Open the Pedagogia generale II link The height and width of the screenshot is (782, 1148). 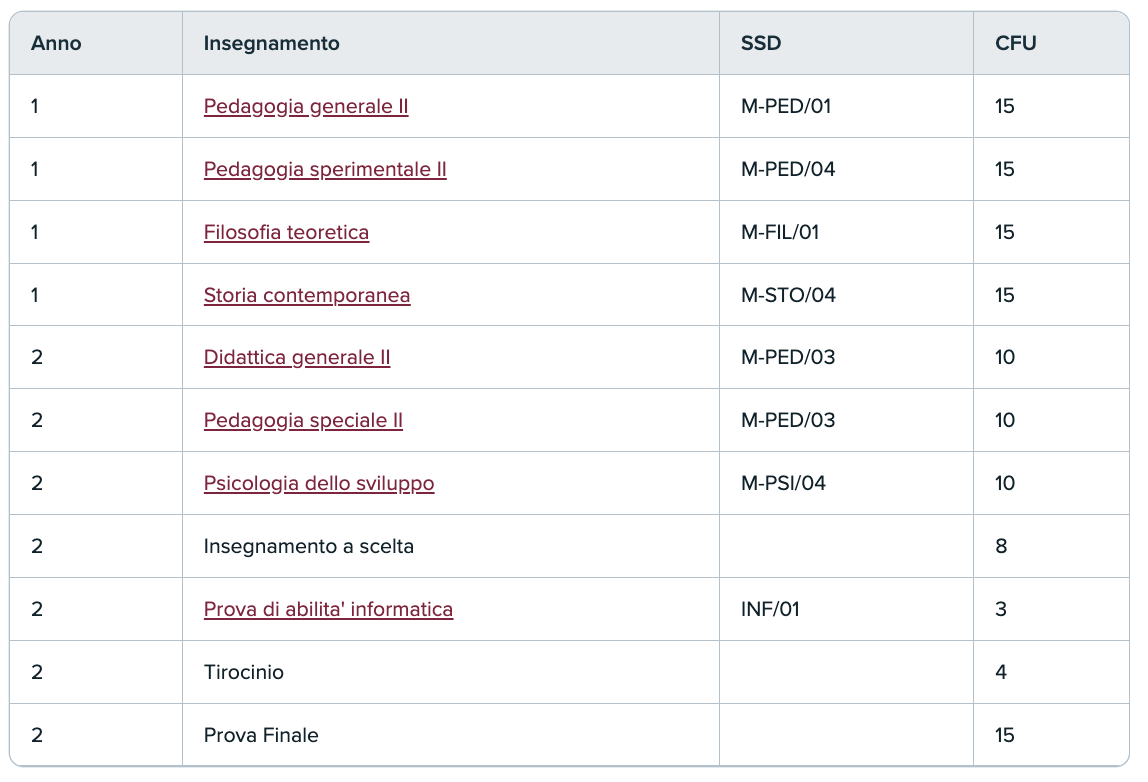[x=306, y=106]
